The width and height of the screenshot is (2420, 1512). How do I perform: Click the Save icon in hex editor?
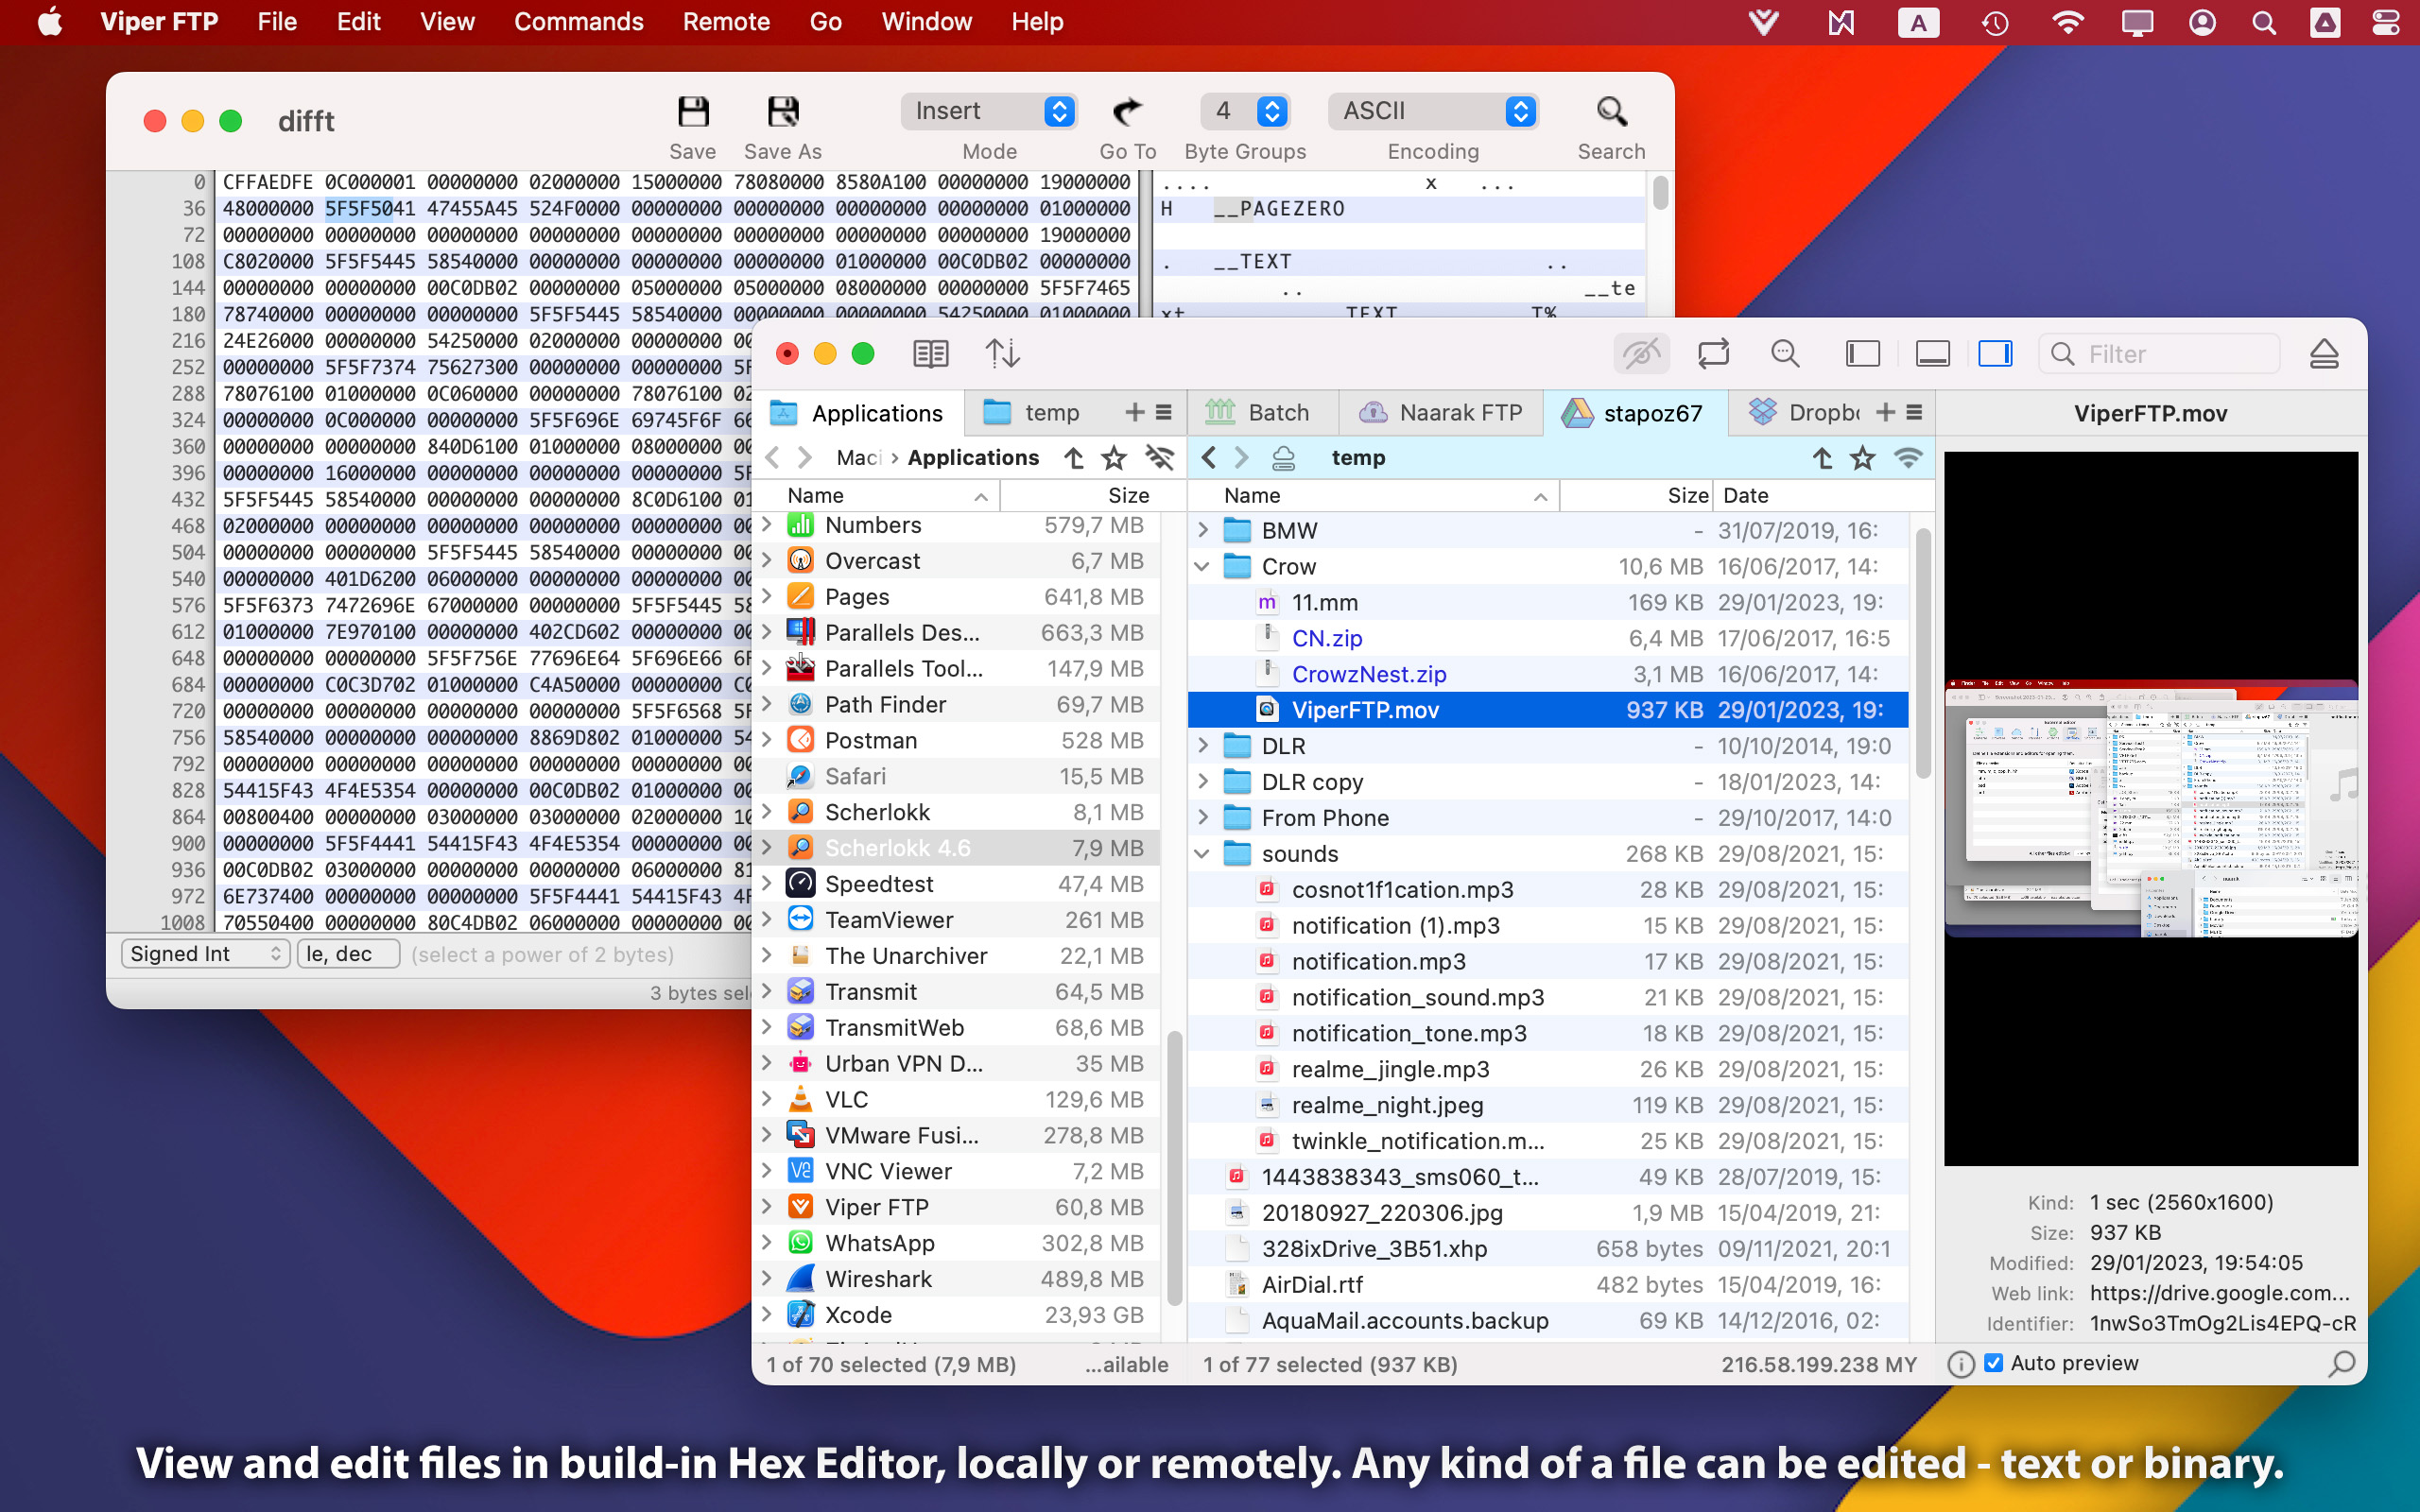click(x=692, y=112)
